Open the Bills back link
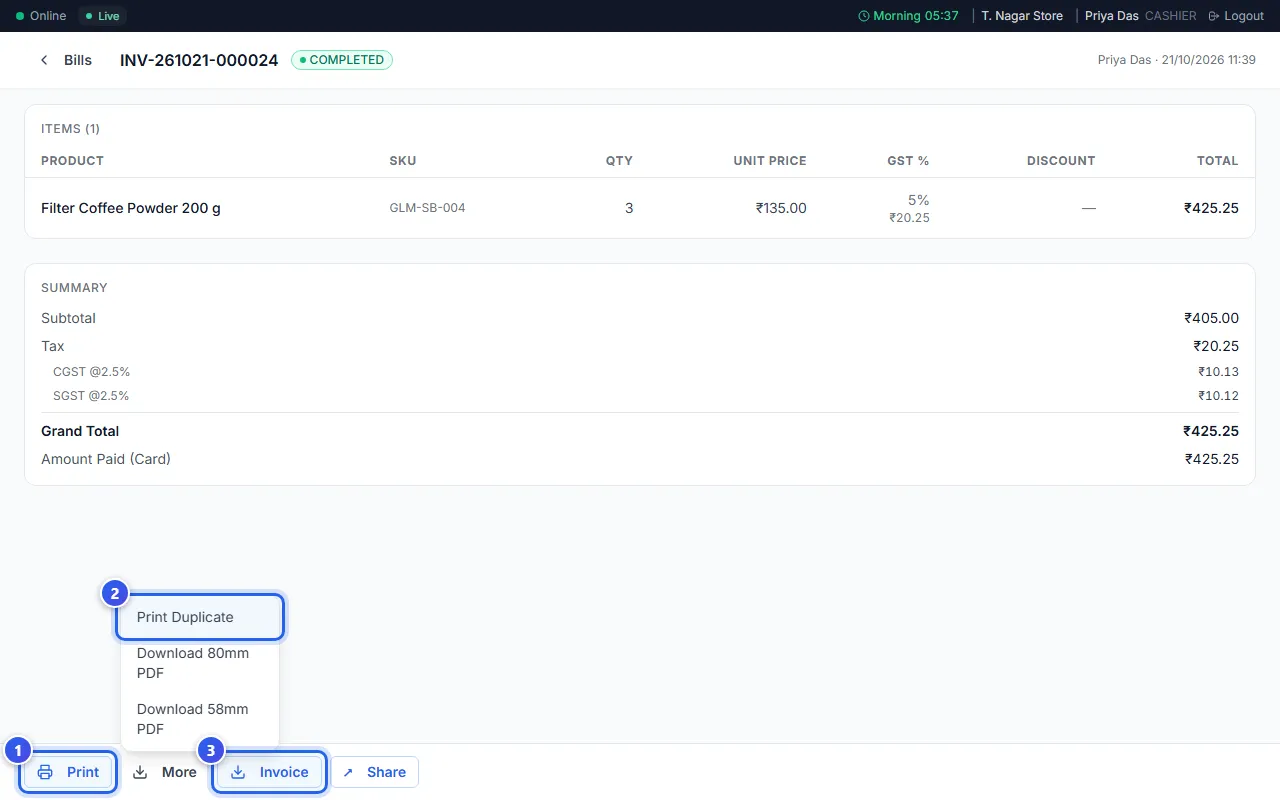 66,60
